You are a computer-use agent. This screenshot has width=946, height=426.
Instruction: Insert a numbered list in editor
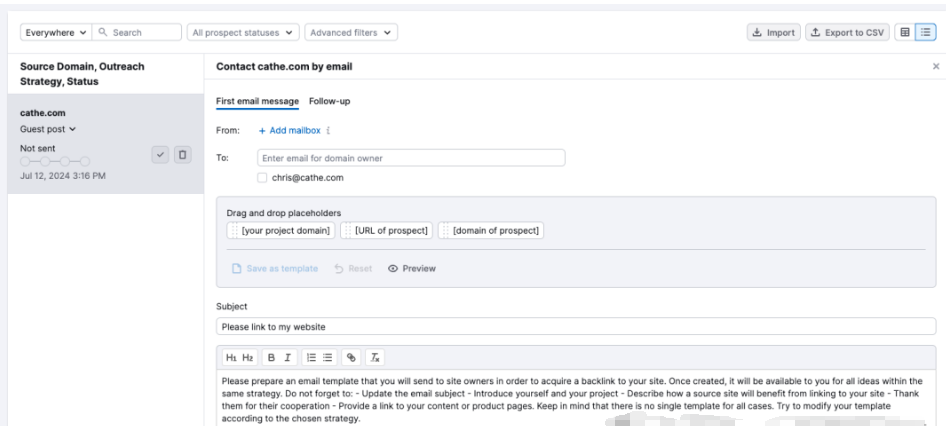pos(310,357)
